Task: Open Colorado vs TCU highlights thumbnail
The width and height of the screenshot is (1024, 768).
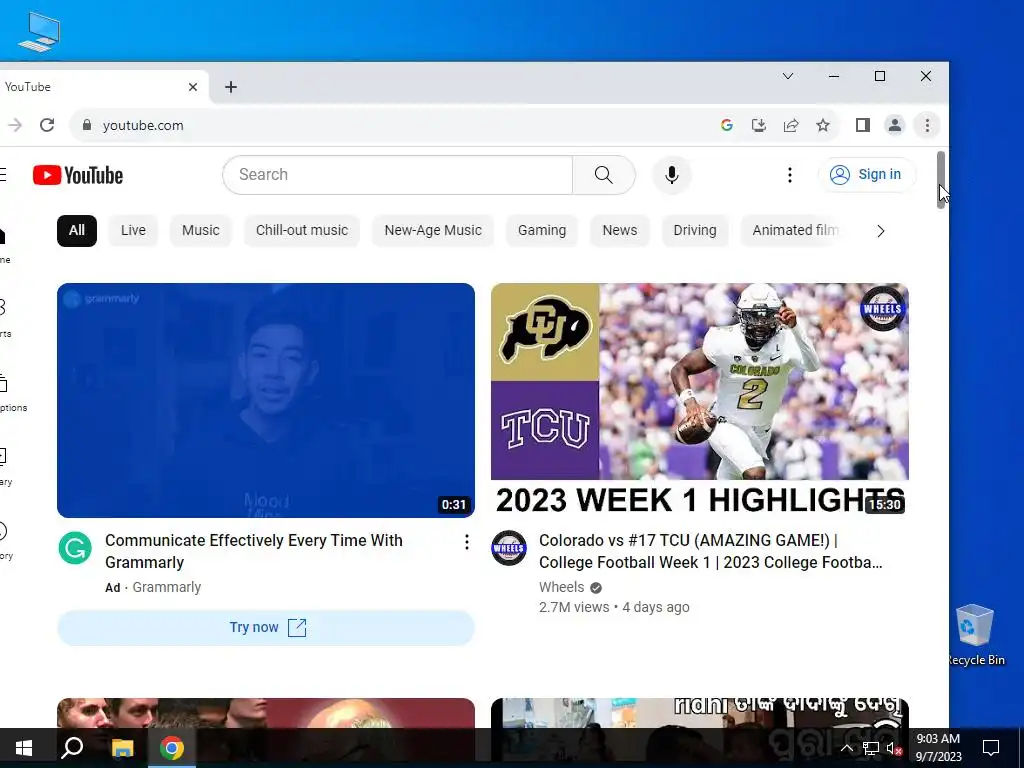Action: click(699, 400)
